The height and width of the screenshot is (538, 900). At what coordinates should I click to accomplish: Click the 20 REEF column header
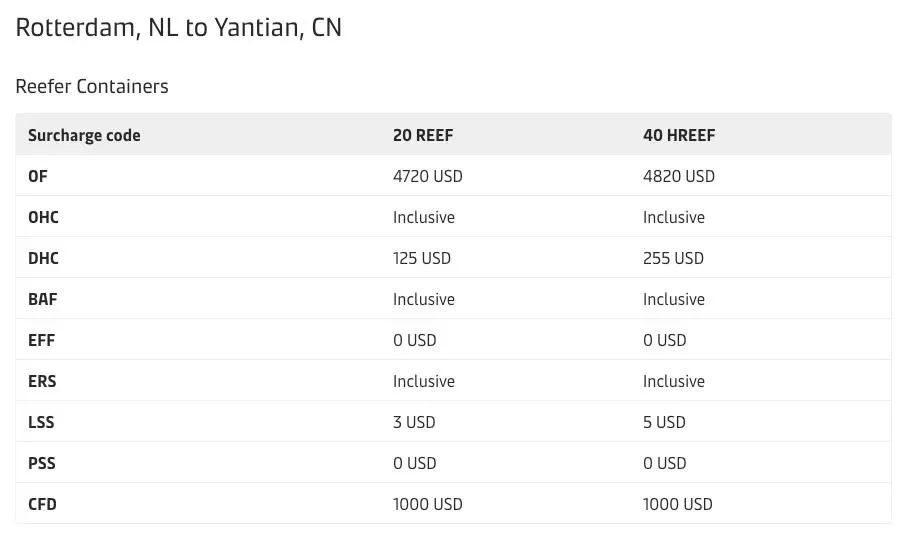tap(423, 135)
